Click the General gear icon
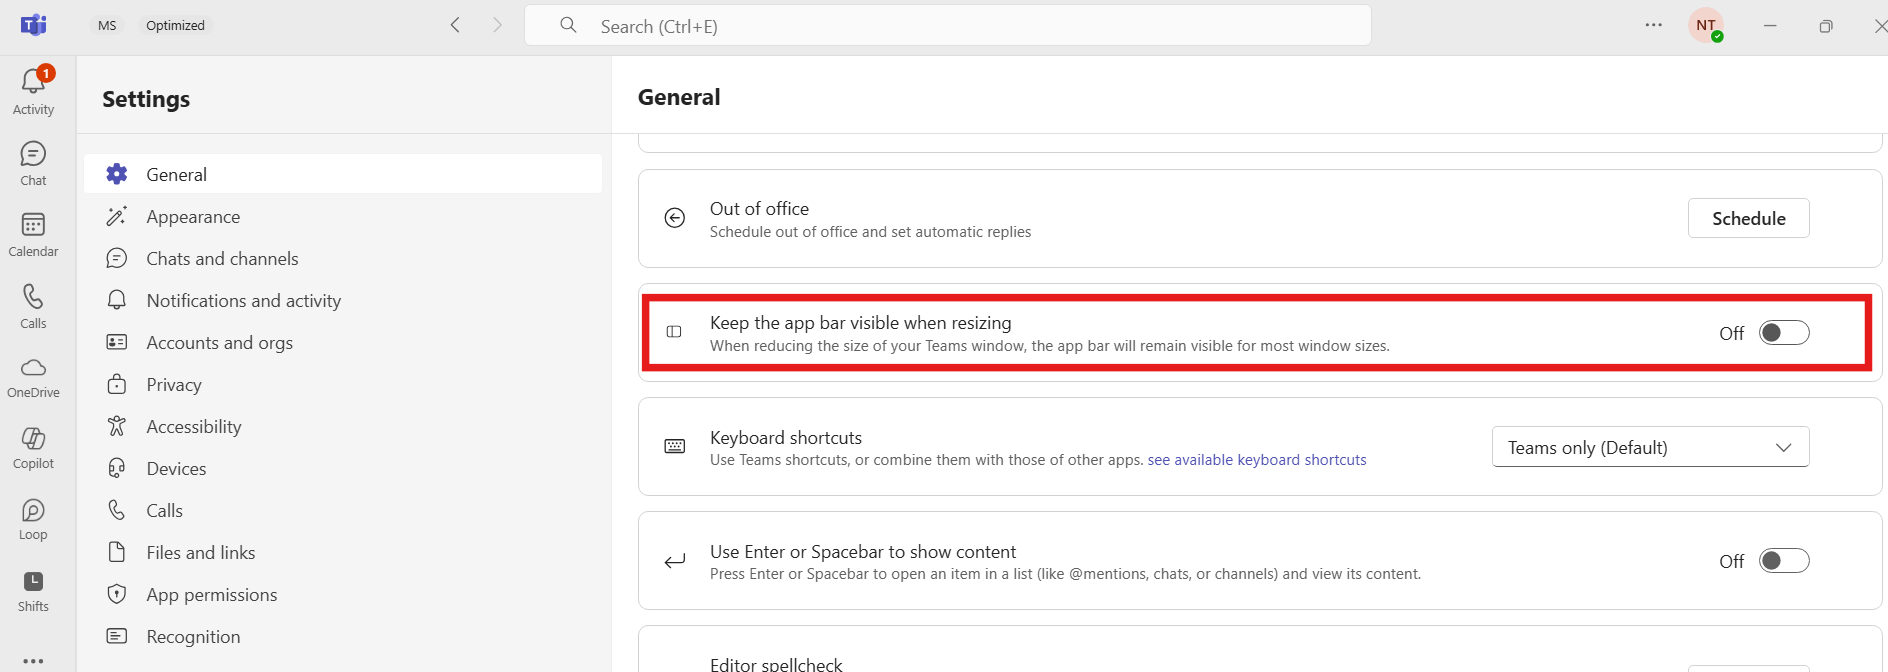The image size is (1888, 672). pos(117,174)
